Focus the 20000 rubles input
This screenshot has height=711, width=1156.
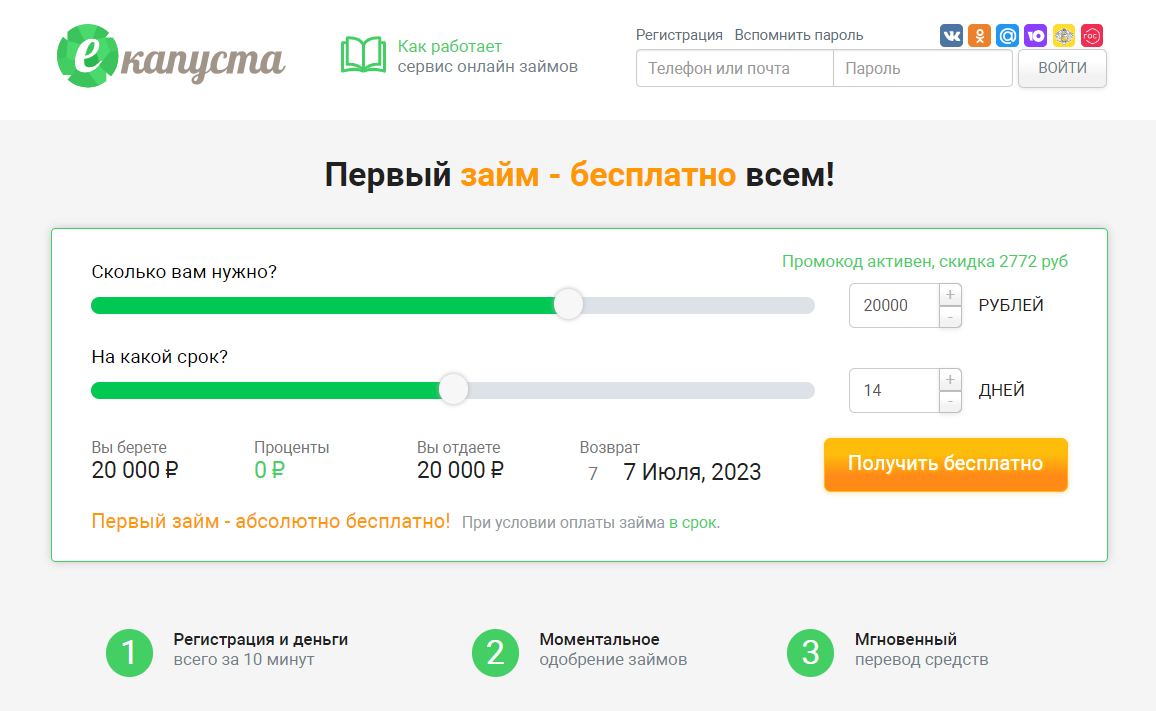pyautogui.click(x=894, y=305)
